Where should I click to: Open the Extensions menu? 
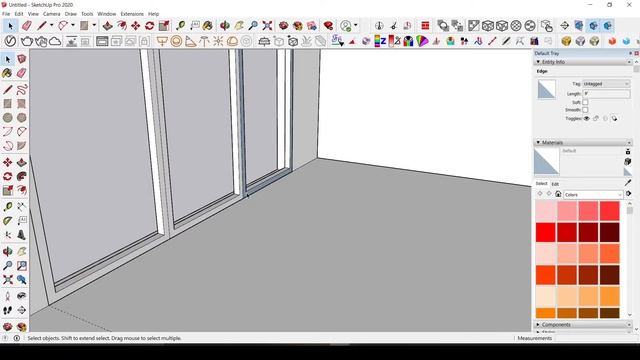click(x=132, y=14)
